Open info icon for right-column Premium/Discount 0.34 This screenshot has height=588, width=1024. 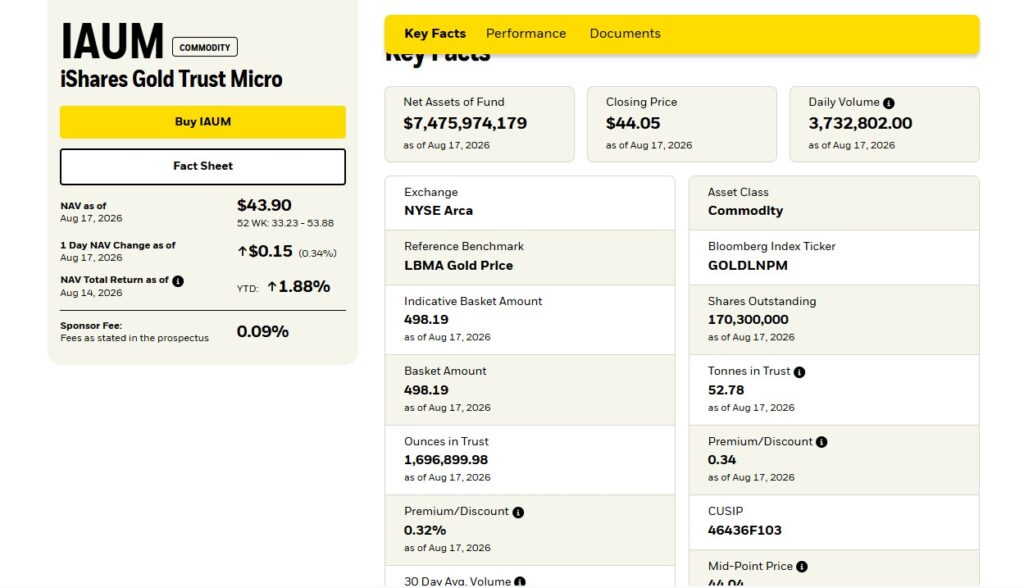point(822,442)
